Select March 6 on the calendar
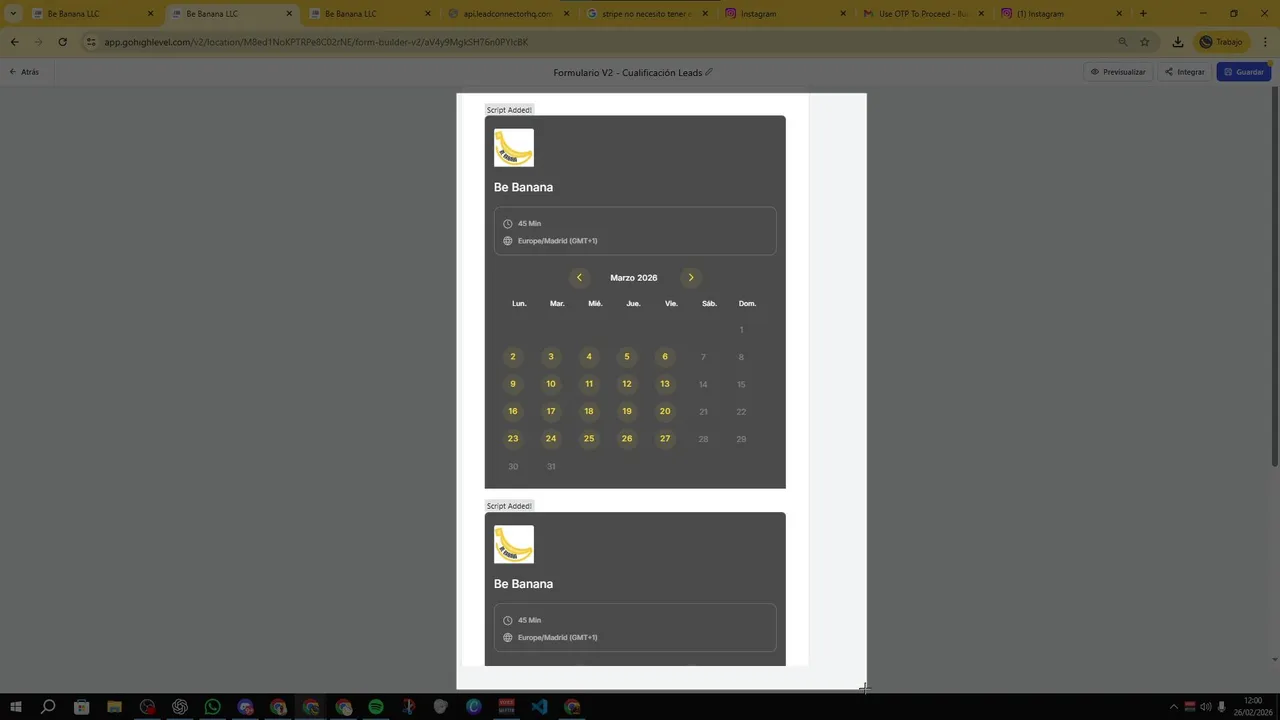Viewport: 1280px width, 720px height. pyautogui.click(x=665, y=357)
